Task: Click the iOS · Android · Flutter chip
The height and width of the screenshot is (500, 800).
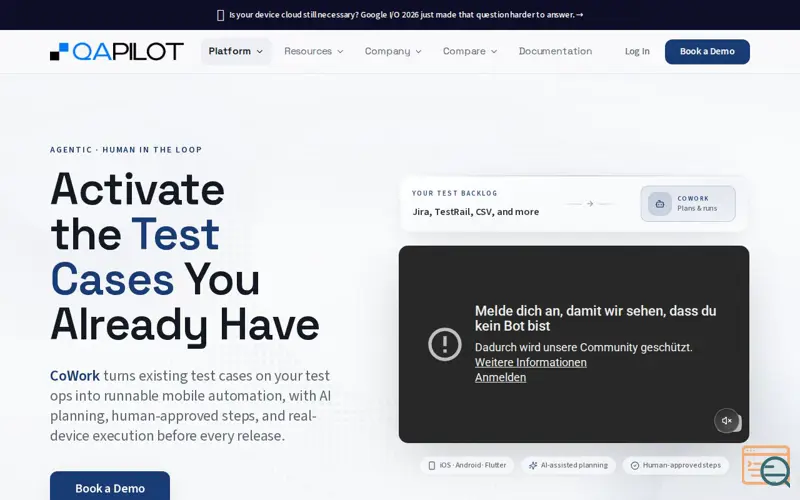Action: click(467, 465)
